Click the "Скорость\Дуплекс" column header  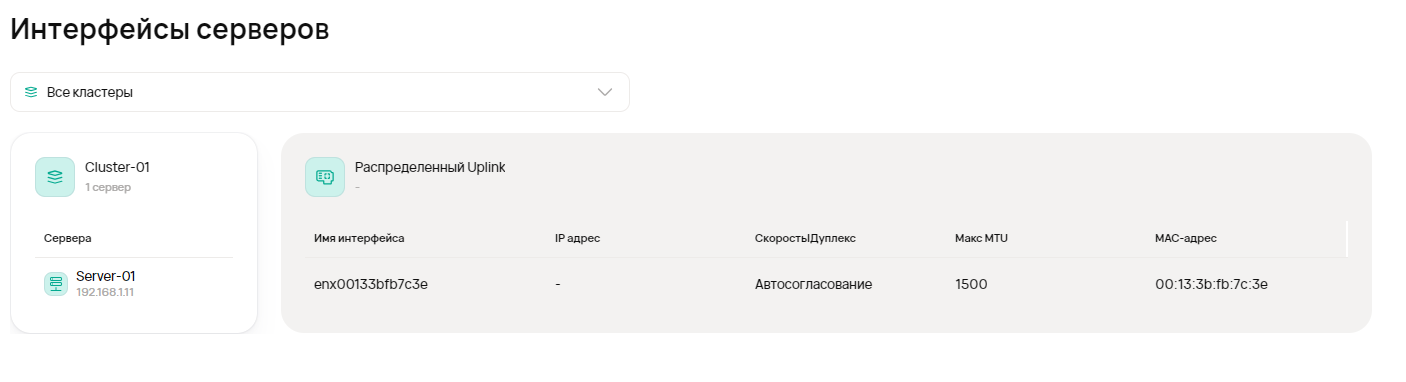[x=805, y=238]
